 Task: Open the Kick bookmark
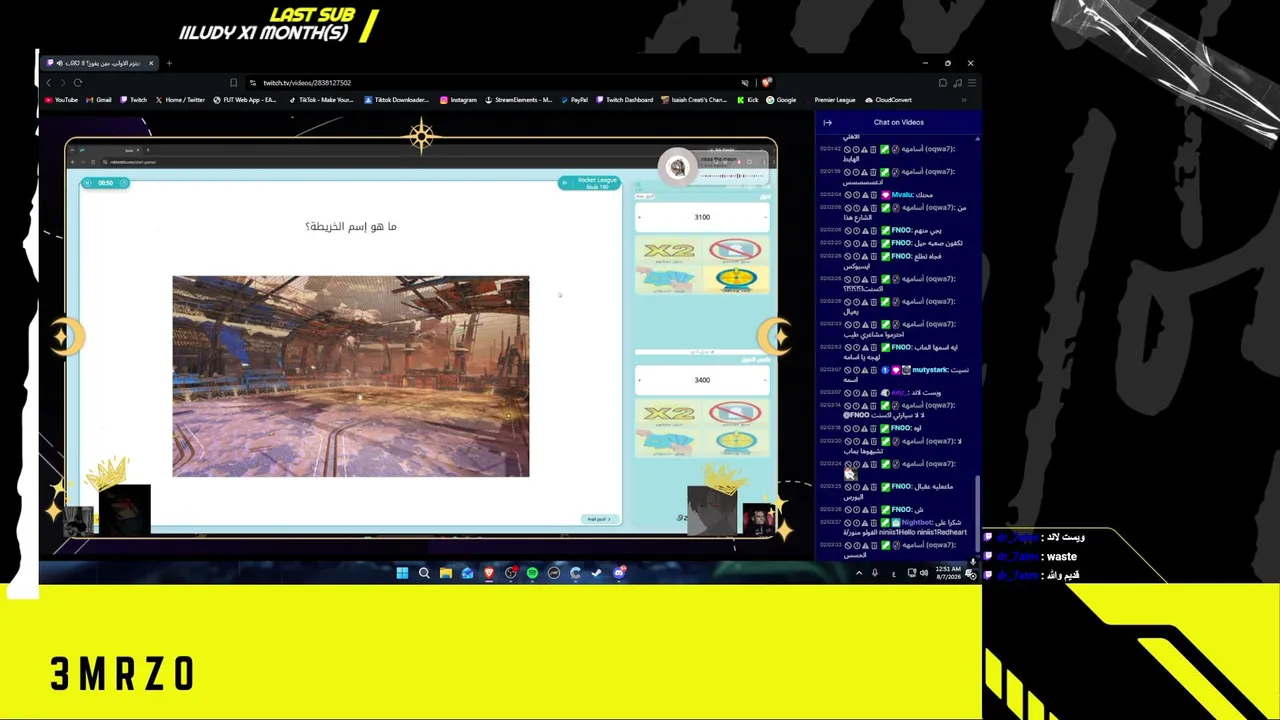748,100
